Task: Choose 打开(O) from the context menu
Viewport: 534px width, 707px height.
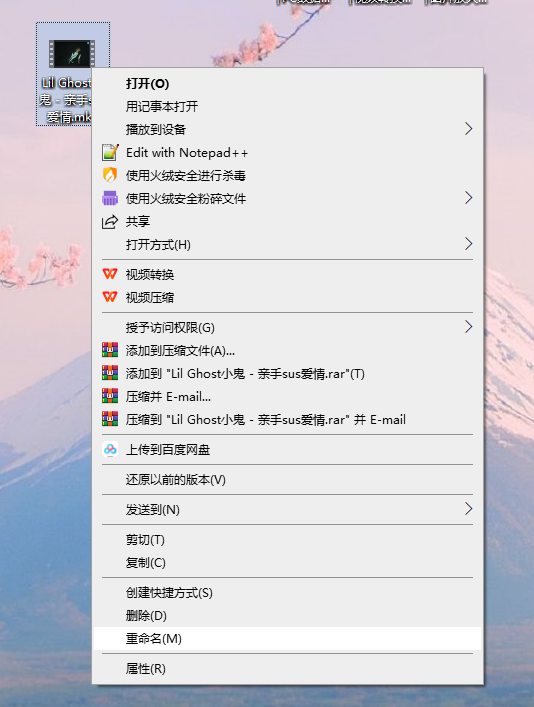Action: (x=287, y=83)
